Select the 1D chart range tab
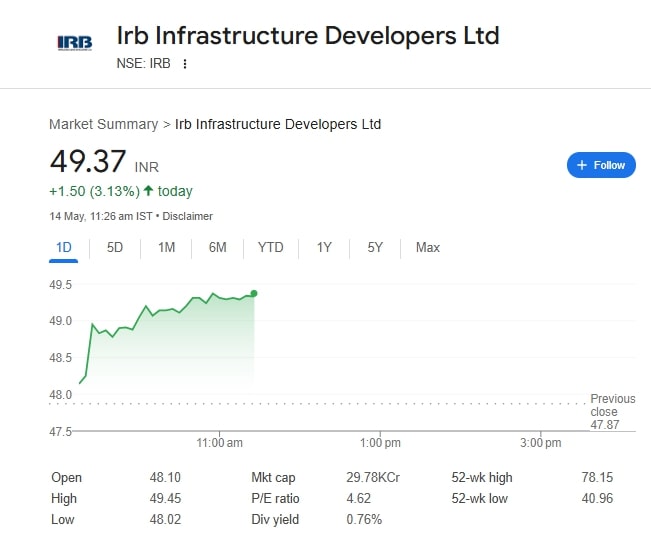Viewport: 651px width, 537px height. tap(64, 248)
